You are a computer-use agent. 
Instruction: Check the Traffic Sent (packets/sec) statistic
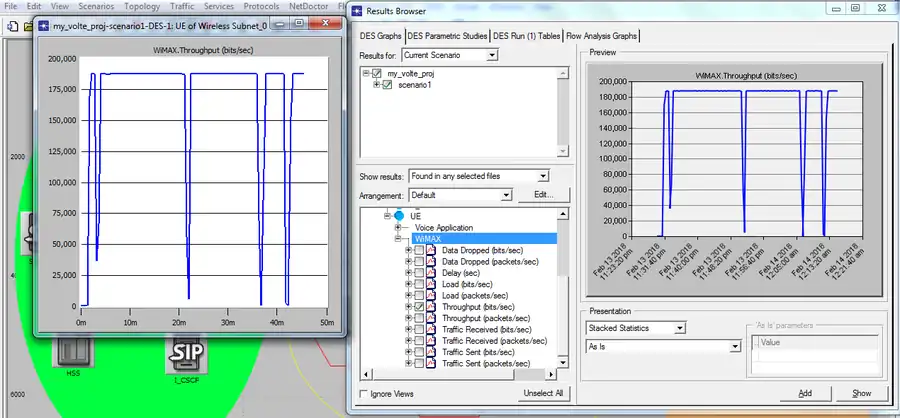click(419, 363)
